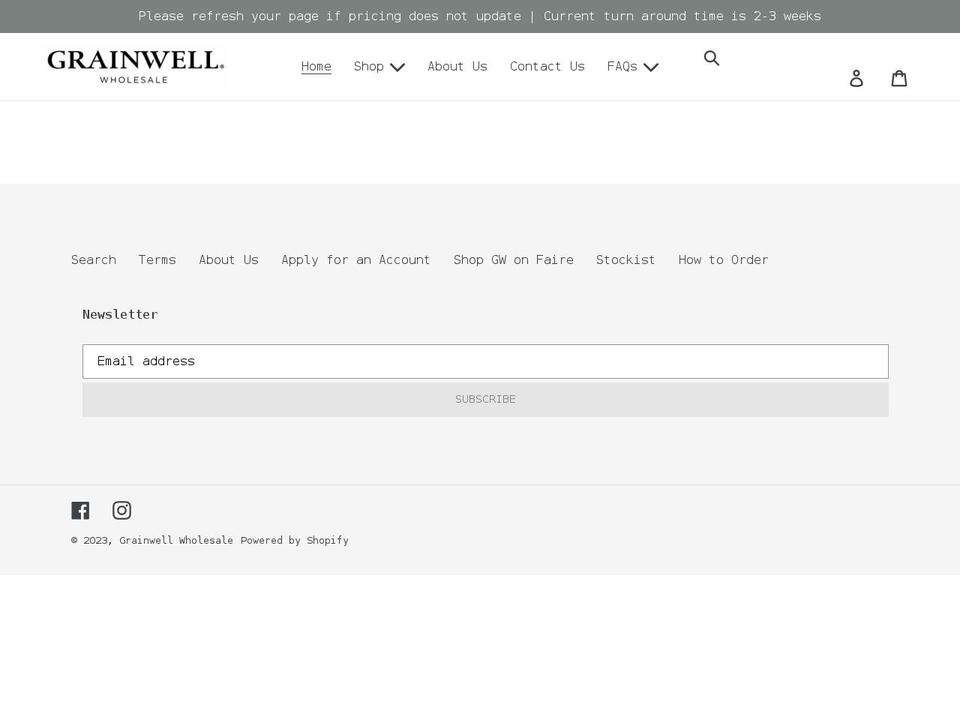Open the Terms footer link
The image size is (960, 720).
click(157, 260)
